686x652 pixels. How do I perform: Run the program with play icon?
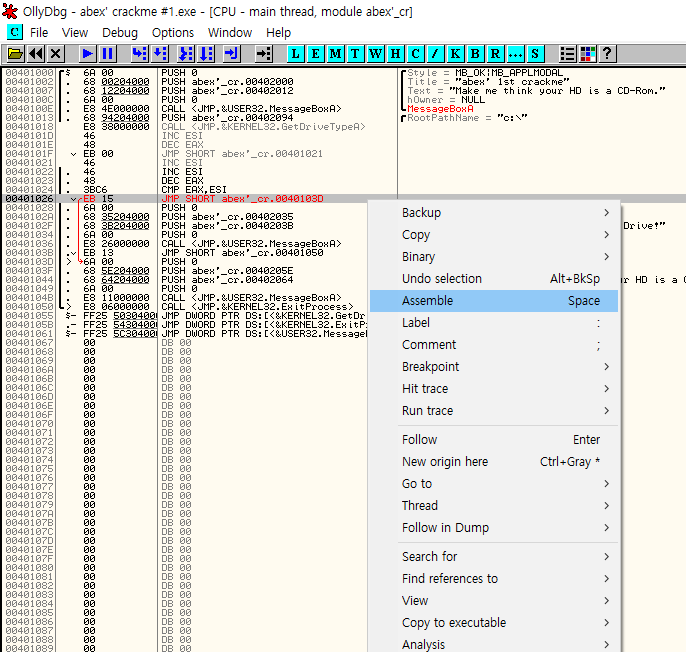(88, 54)
